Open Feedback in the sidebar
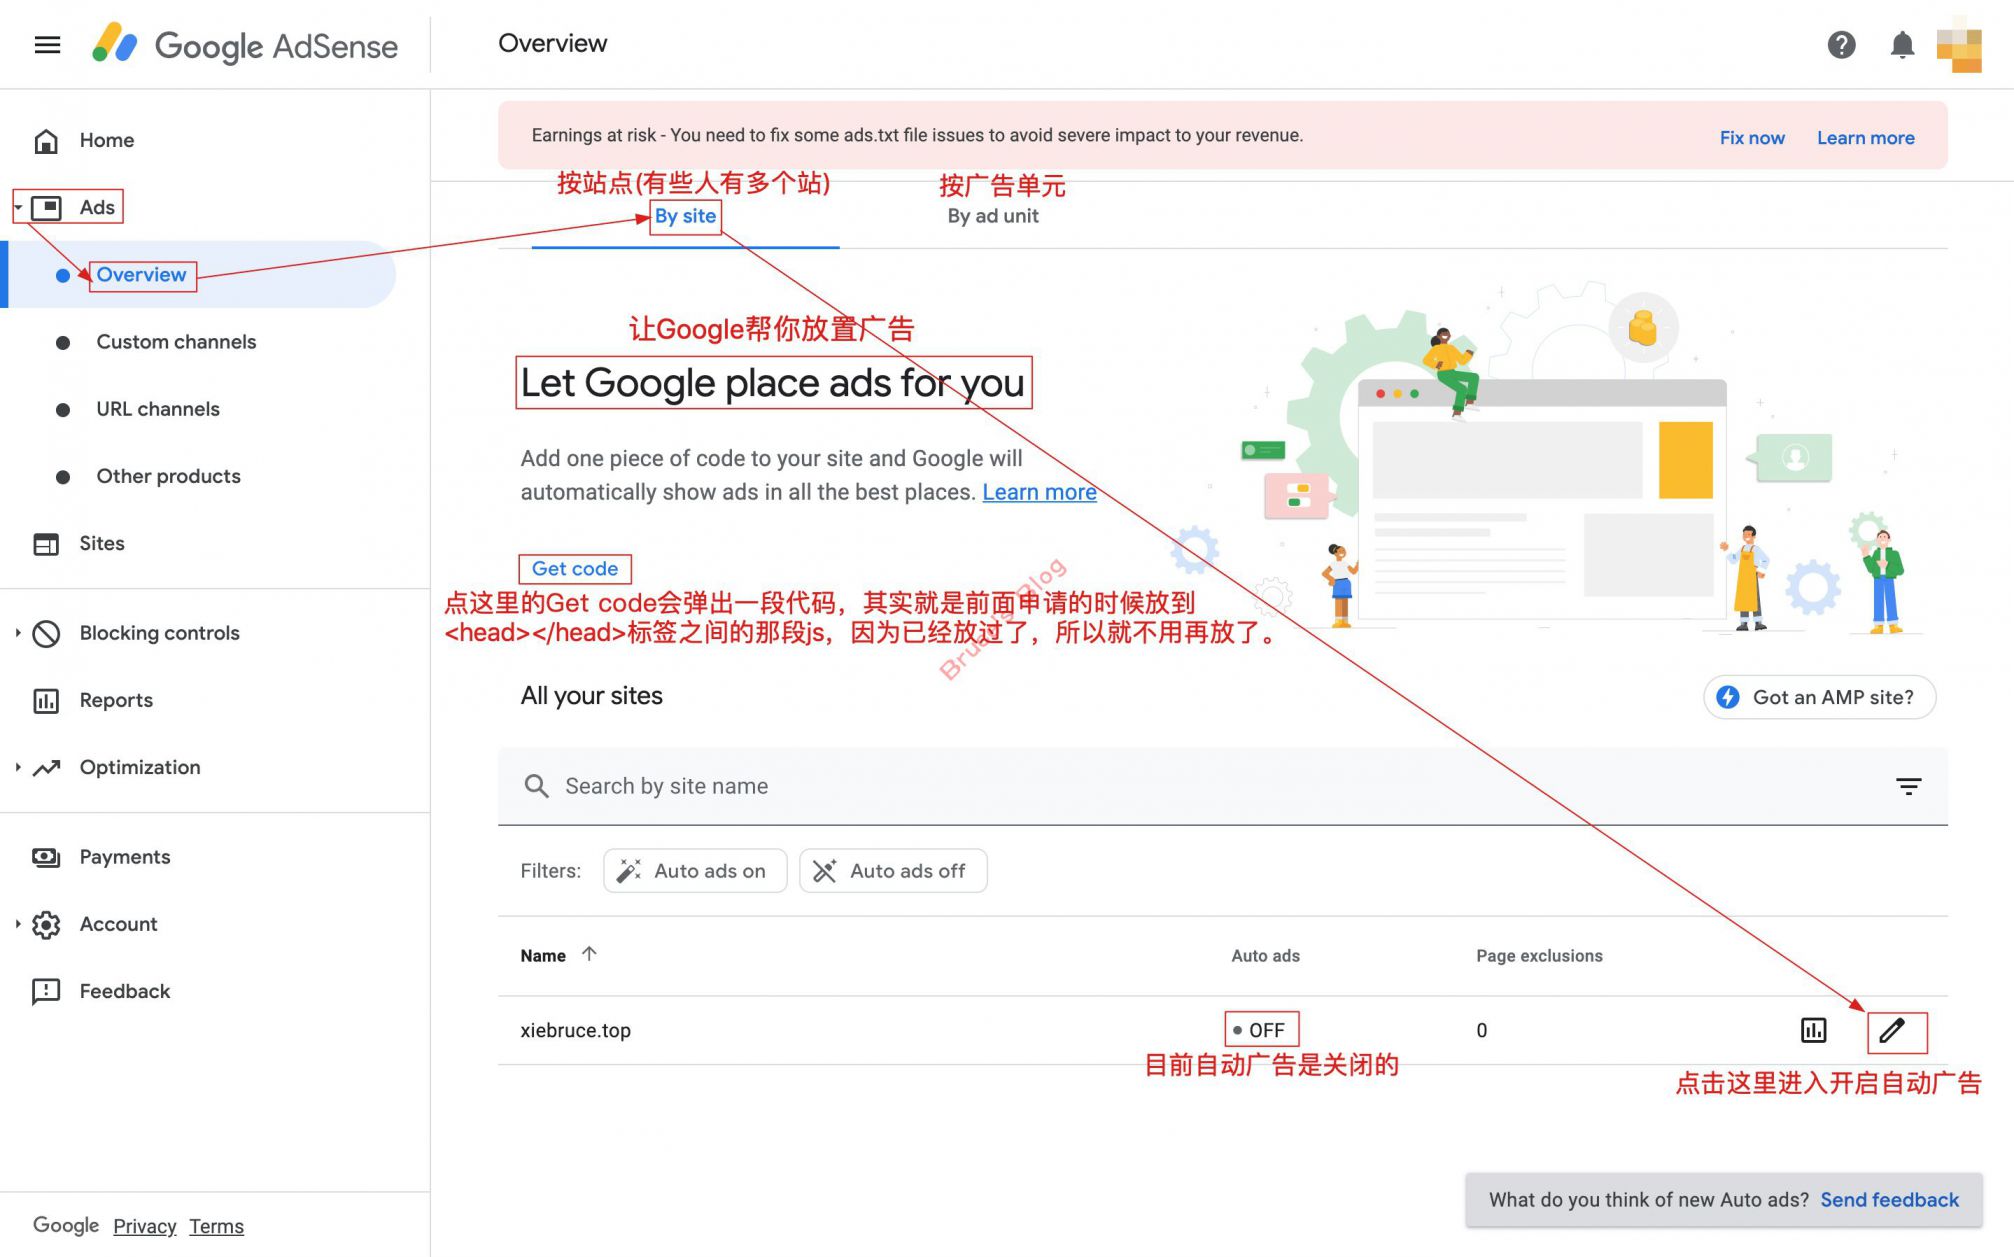Viewport: 2014px width, 1257px height. [x=125, y=992]
